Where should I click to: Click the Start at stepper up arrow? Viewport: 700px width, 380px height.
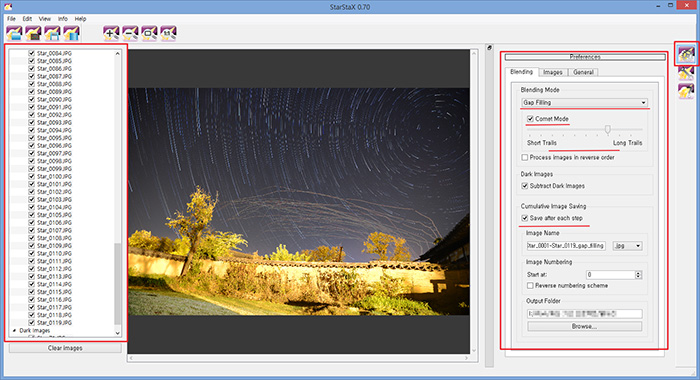click(x=638, y=272)
